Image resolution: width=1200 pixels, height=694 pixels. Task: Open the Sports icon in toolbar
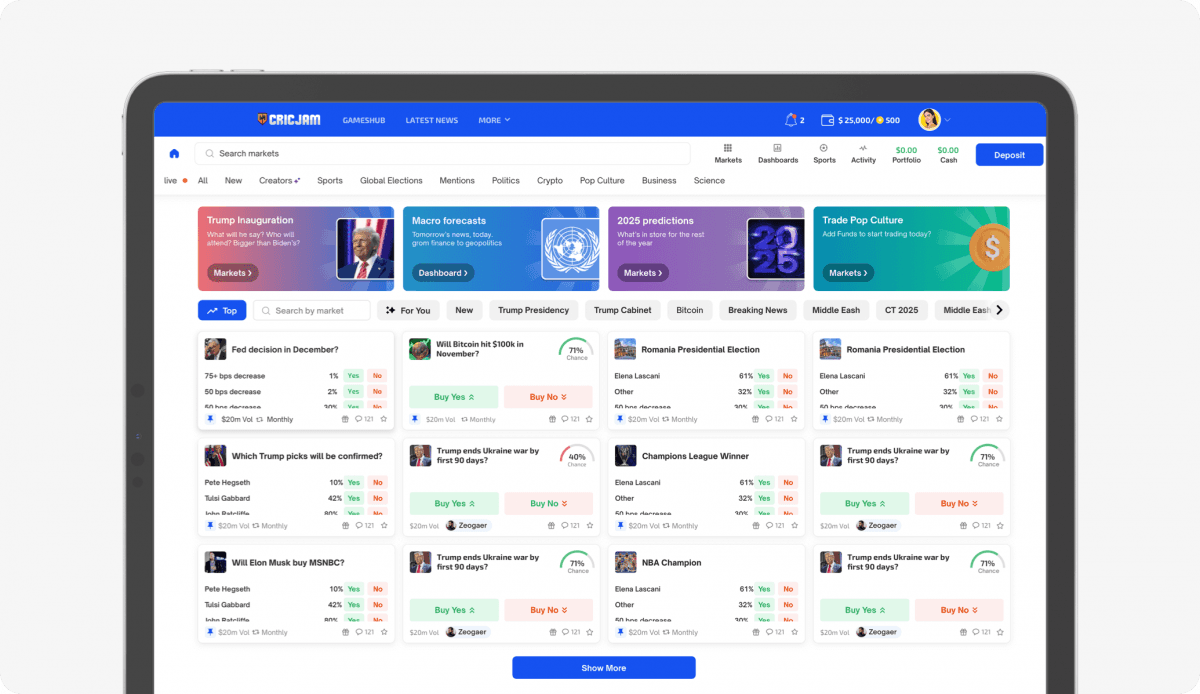(824, 148)
